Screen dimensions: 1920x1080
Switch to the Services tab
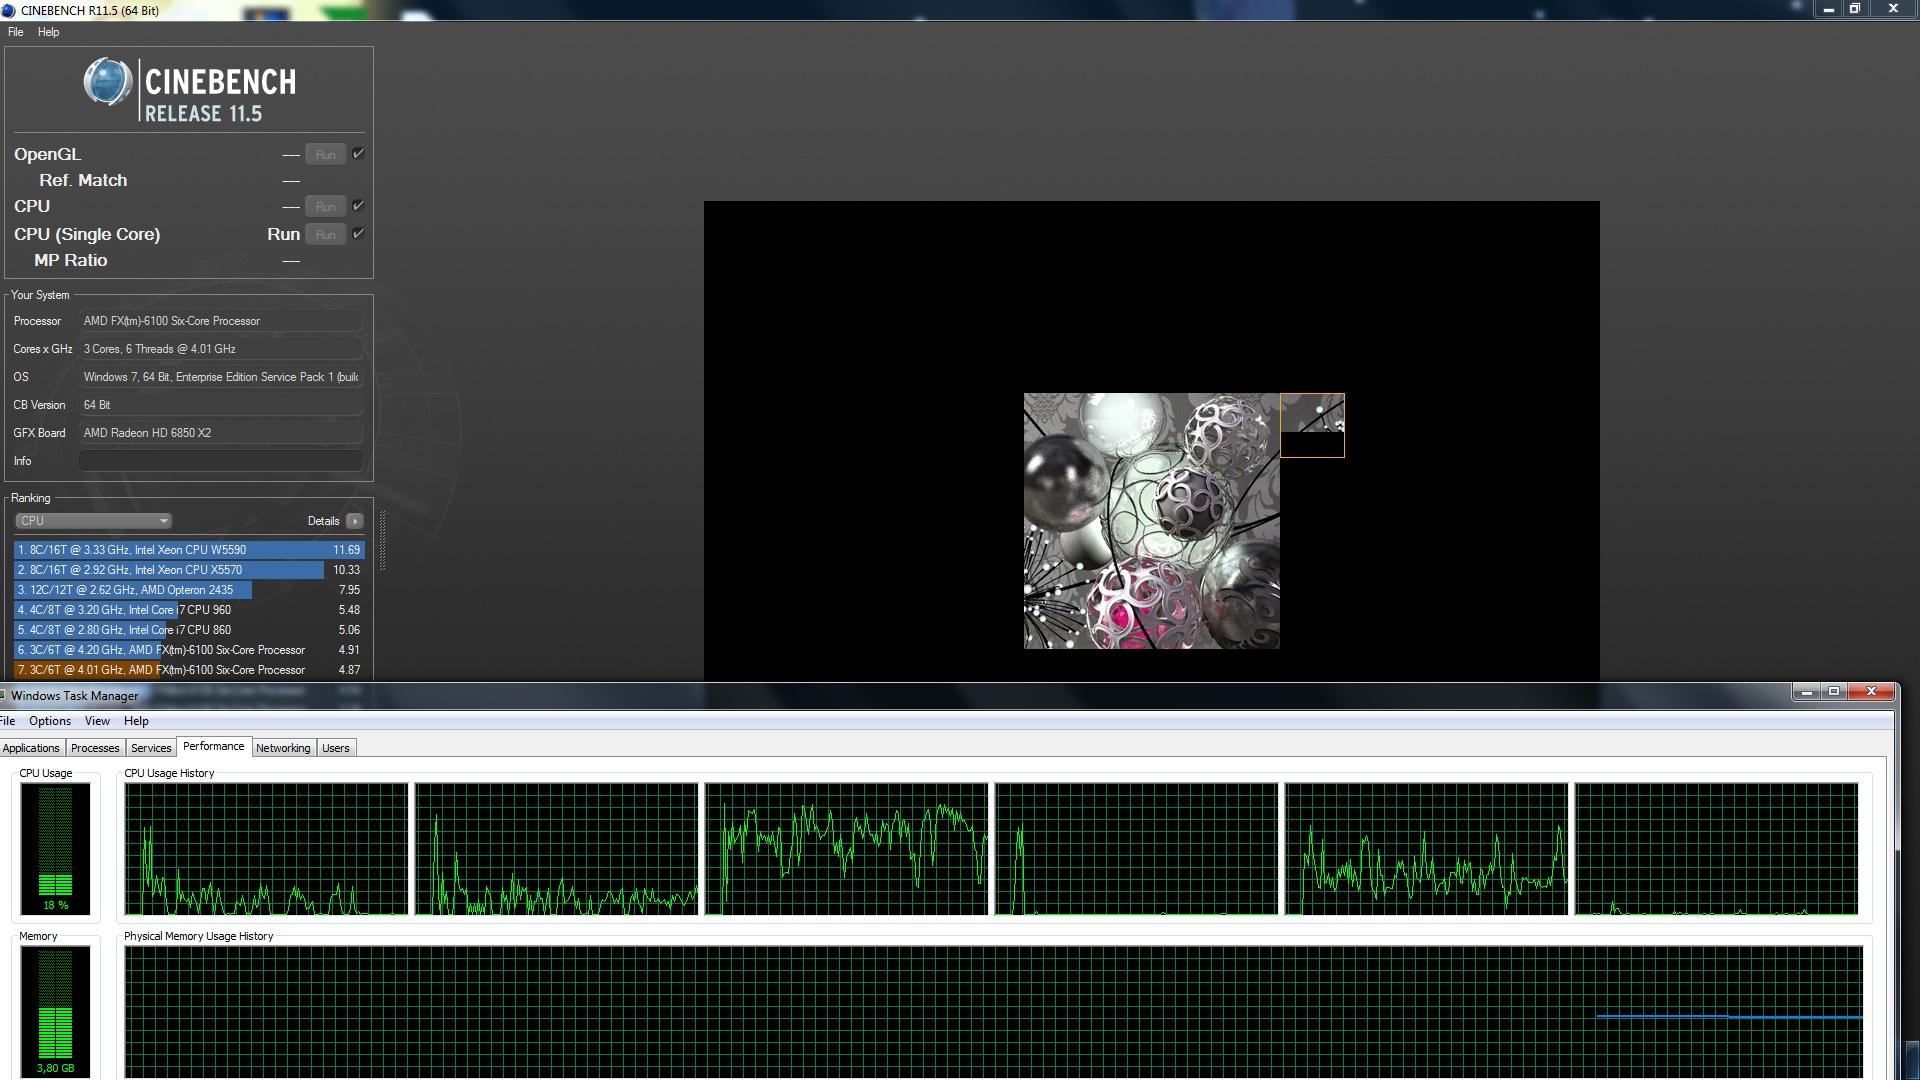coord(151,748)
